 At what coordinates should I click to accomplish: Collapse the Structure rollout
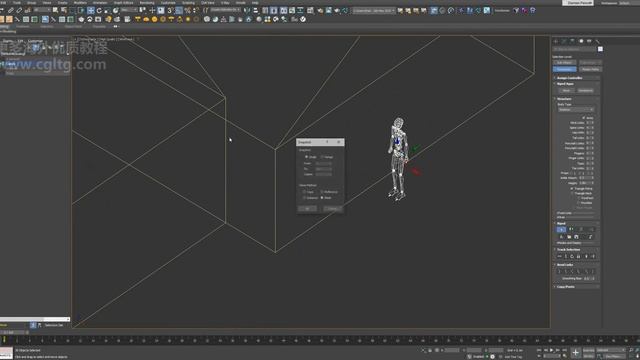point(564,99)
